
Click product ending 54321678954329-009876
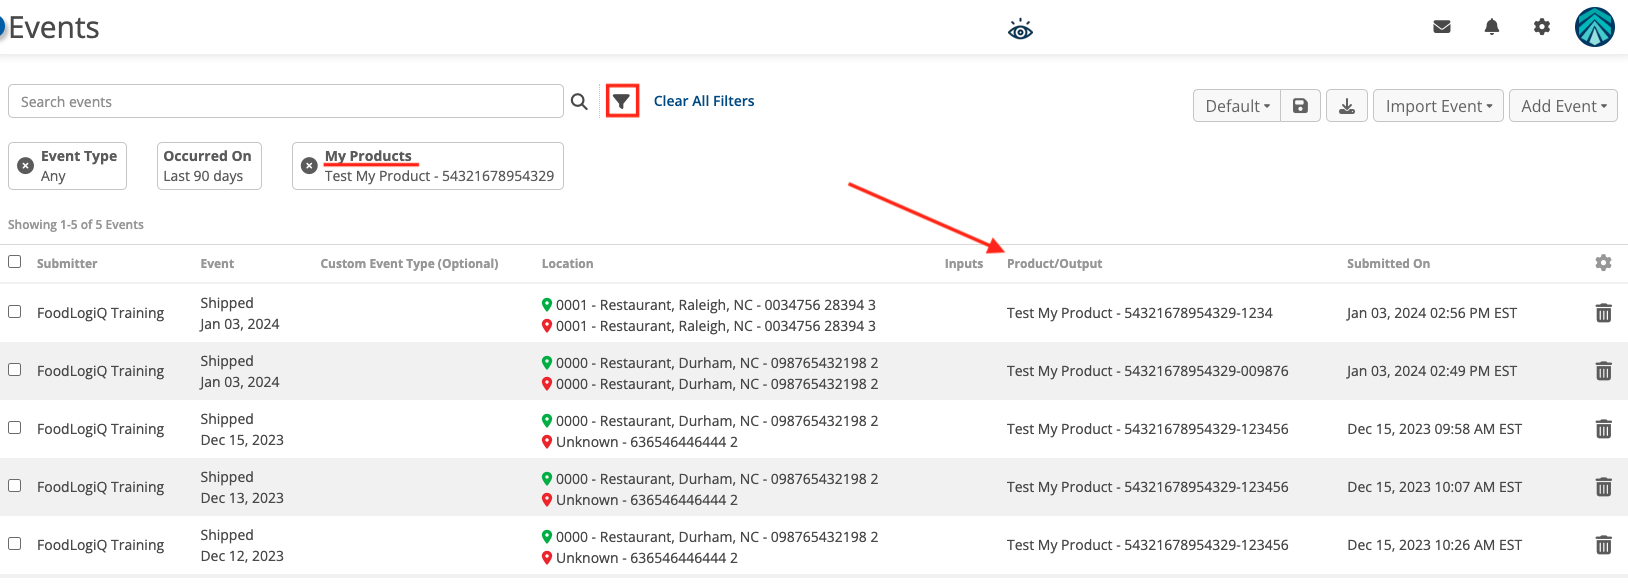pos(1148,371)
